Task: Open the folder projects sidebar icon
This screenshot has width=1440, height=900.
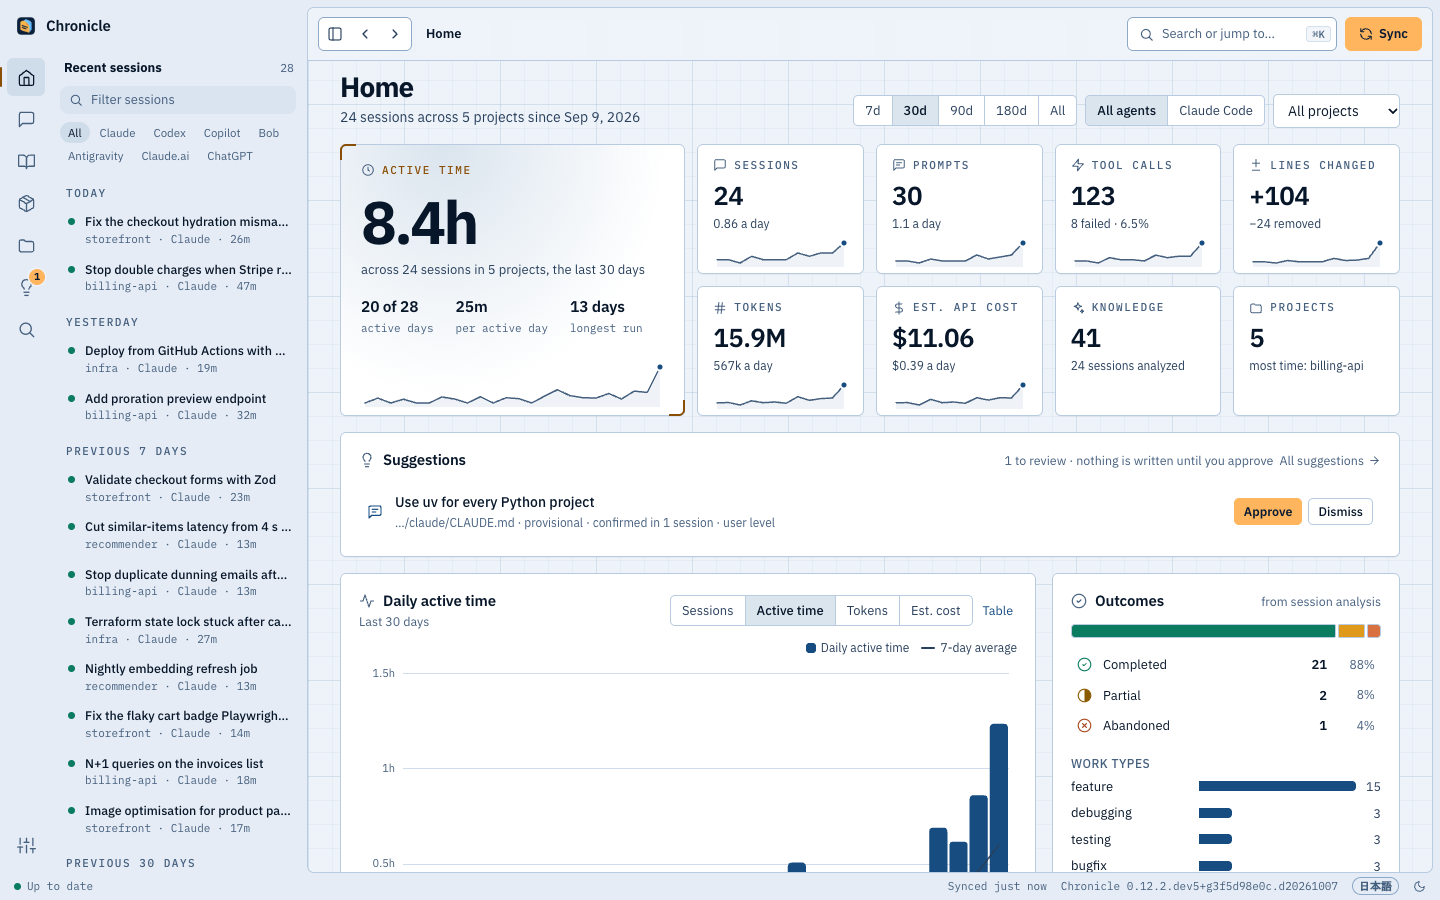Action: point(27,246)
